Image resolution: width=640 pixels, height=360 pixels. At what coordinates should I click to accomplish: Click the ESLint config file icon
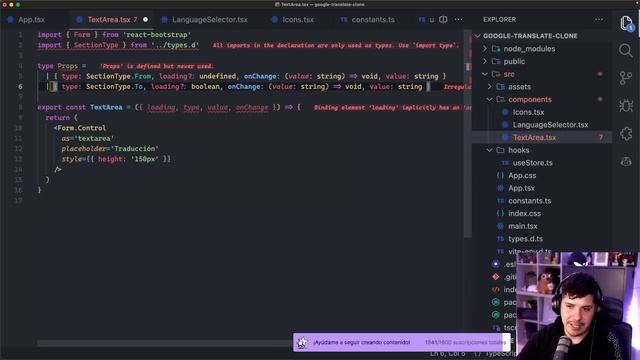pyautogui.click(x=496, y=264)
